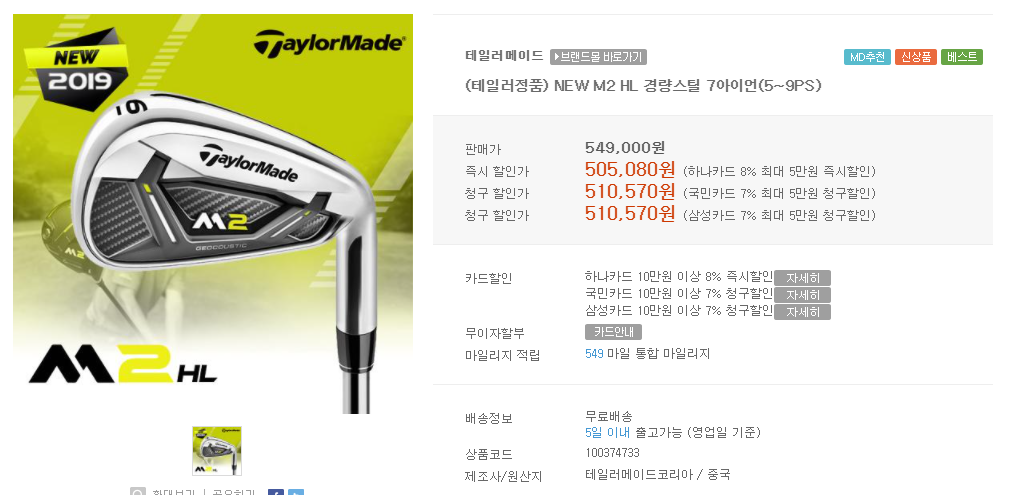Open the 테일러메이드 brand name link
This screenshot has width=1025, height=495.
coord(504,56)
